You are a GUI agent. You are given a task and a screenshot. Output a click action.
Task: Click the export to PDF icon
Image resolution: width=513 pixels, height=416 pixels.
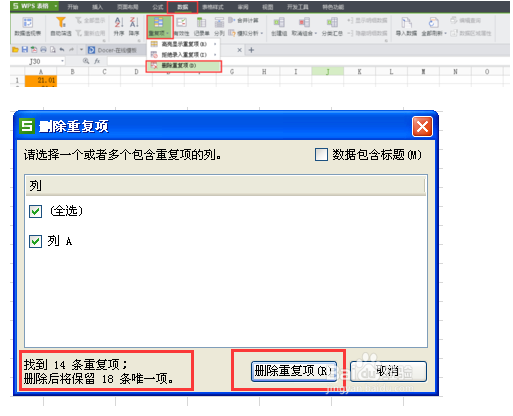[x=34, y=50]
